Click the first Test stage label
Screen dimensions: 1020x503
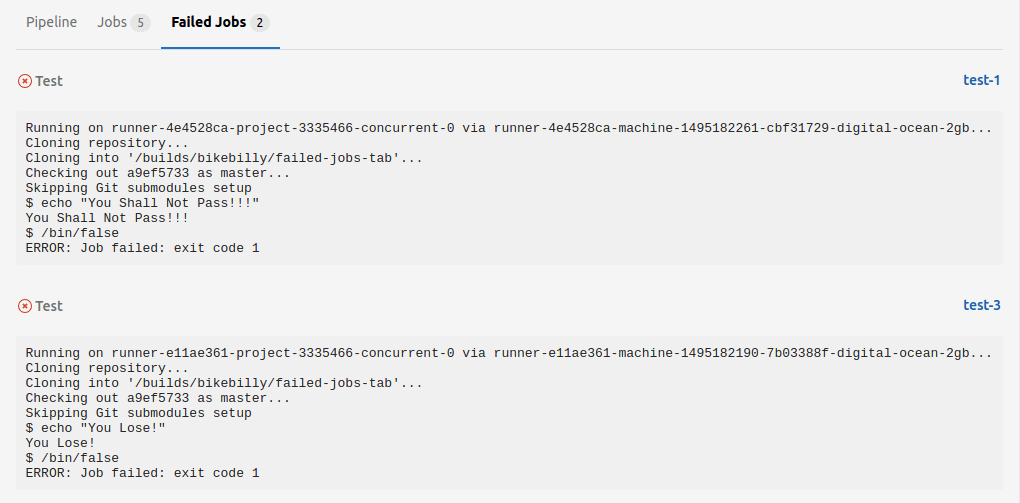[49, 81]
